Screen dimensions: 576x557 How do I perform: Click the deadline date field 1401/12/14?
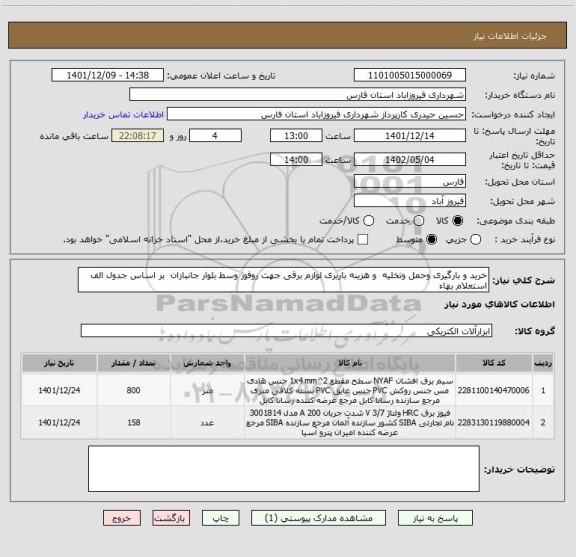(410, 136)
